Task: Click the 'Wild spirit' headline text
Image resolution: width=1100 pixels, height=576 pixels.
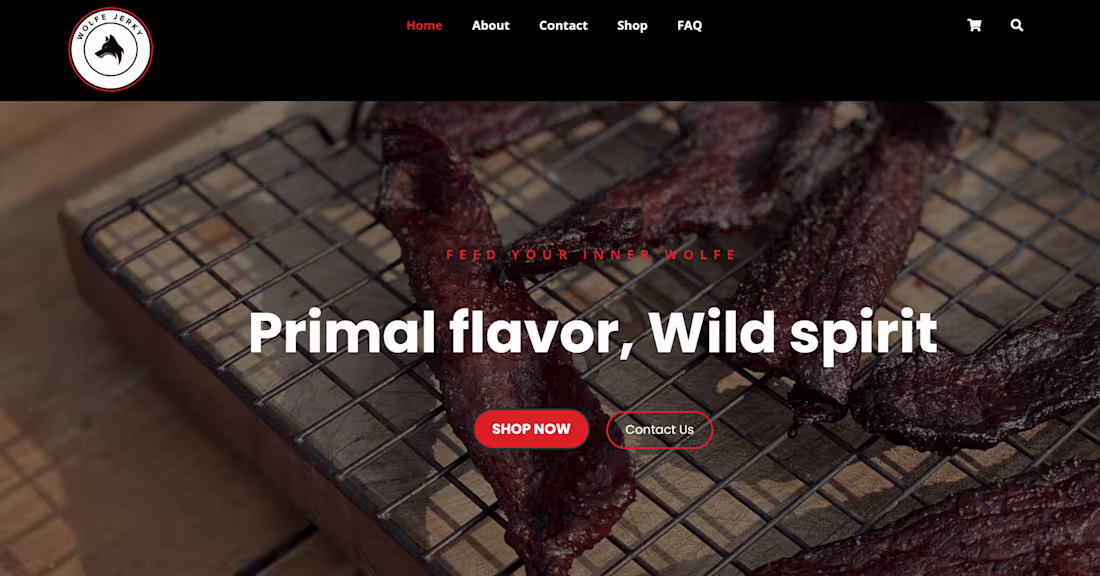Action: pyautogui.click(x=793, y=335)
